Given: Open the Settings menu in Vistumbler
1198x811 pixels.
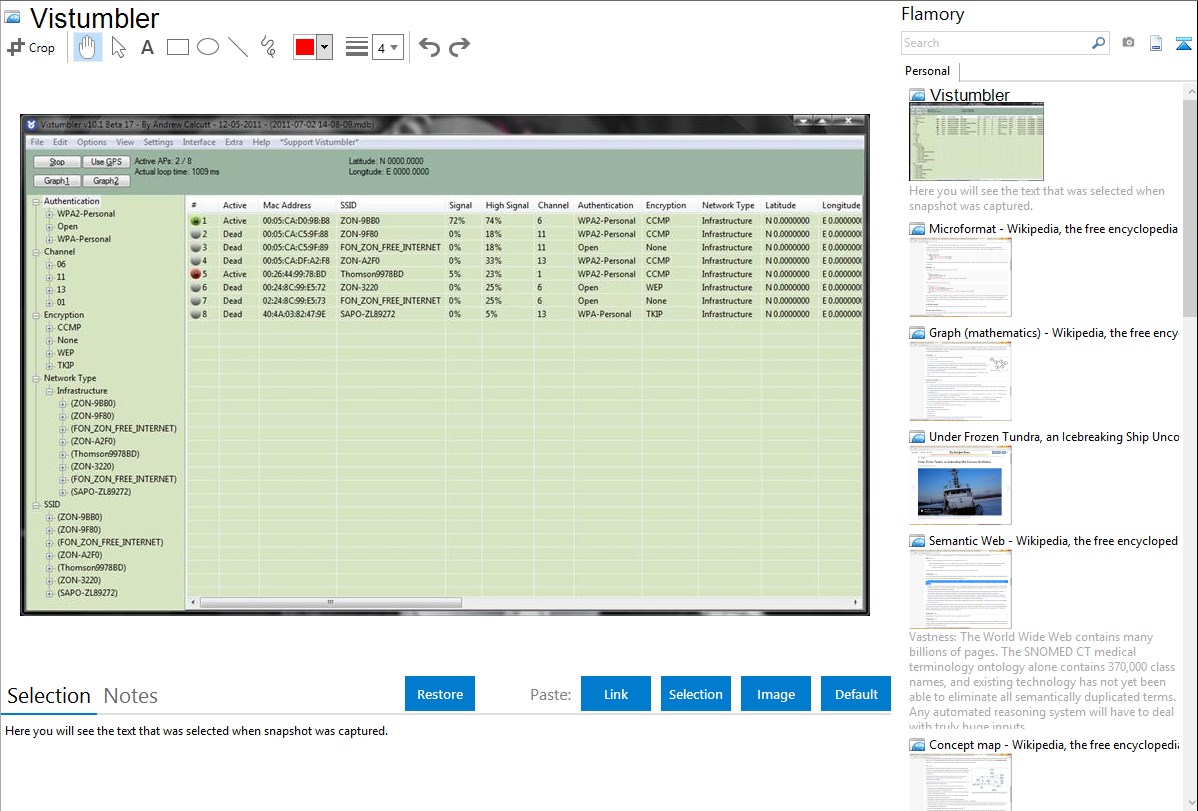Looking at the screenshot, I should point(158,142).
